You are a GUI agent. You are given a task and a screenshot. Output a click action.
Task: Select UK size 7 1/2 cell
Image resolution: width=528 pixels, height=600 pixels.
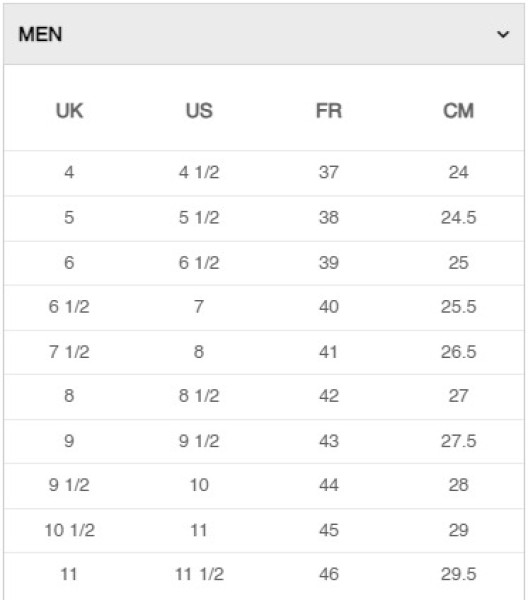click(x=69, y=352)
